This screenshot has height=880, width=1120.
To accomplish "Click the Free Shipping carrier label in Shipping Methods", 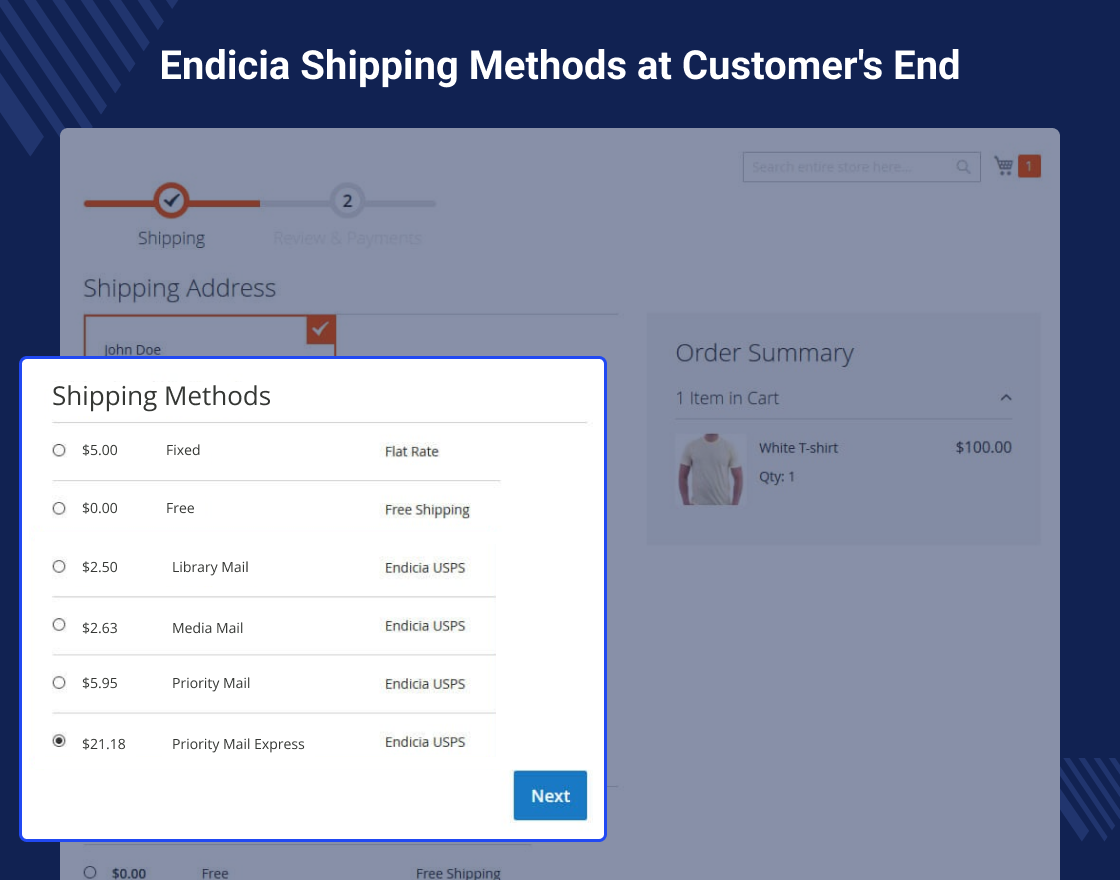I will pos(427,510).
